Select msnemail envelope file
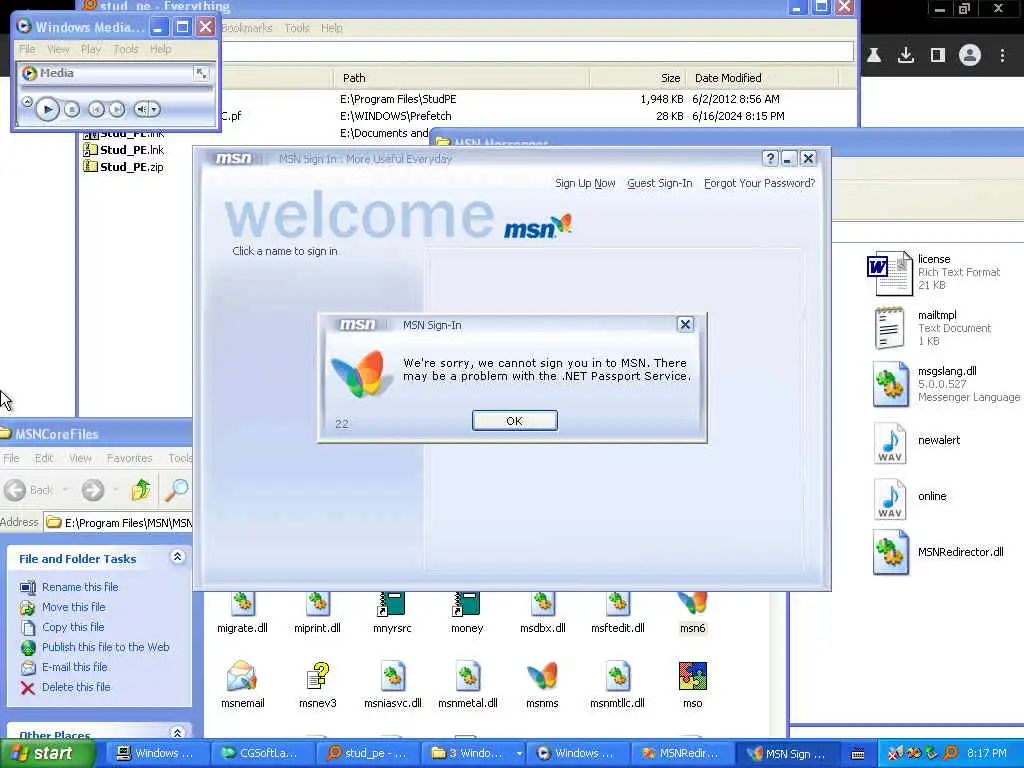Screen dimensions: 1024x768 (242, 685)
